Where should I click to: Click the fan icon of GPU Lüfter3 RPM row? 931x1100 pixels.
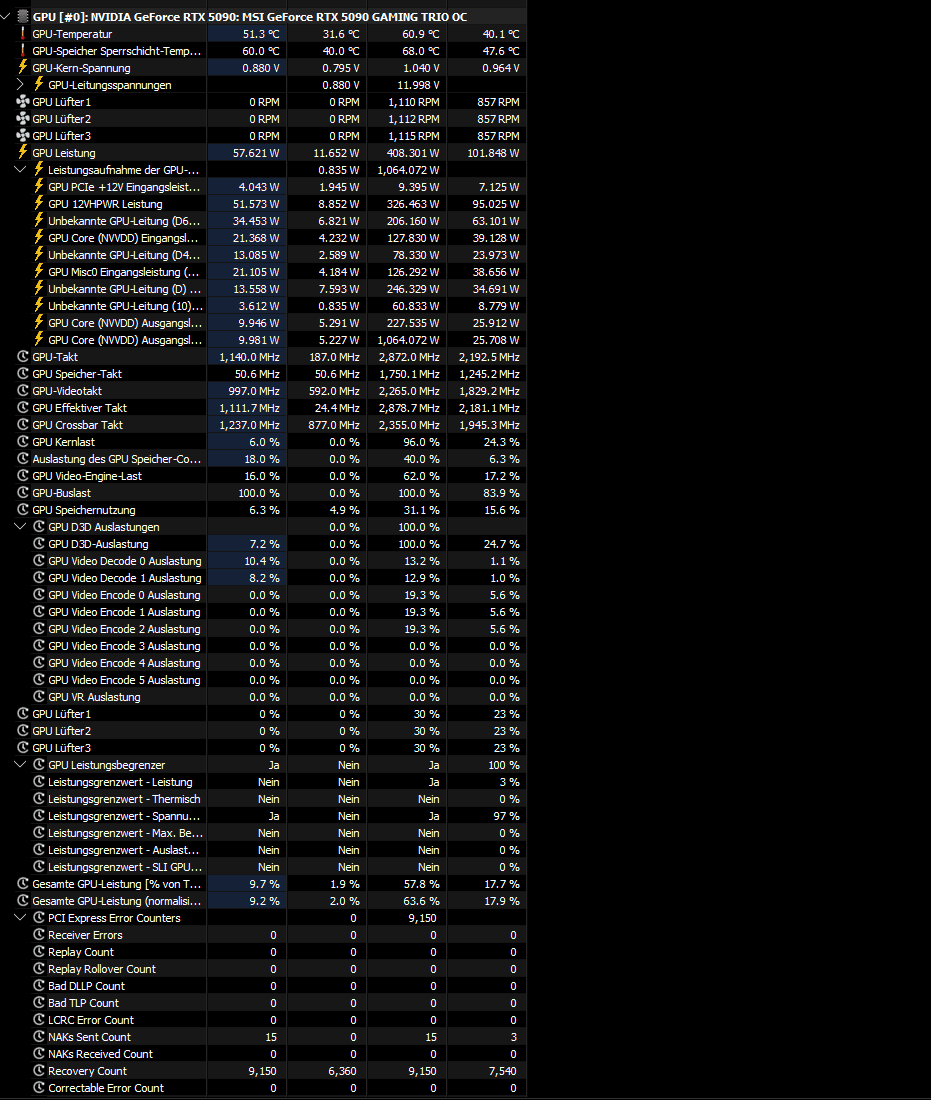click(22, 135)
